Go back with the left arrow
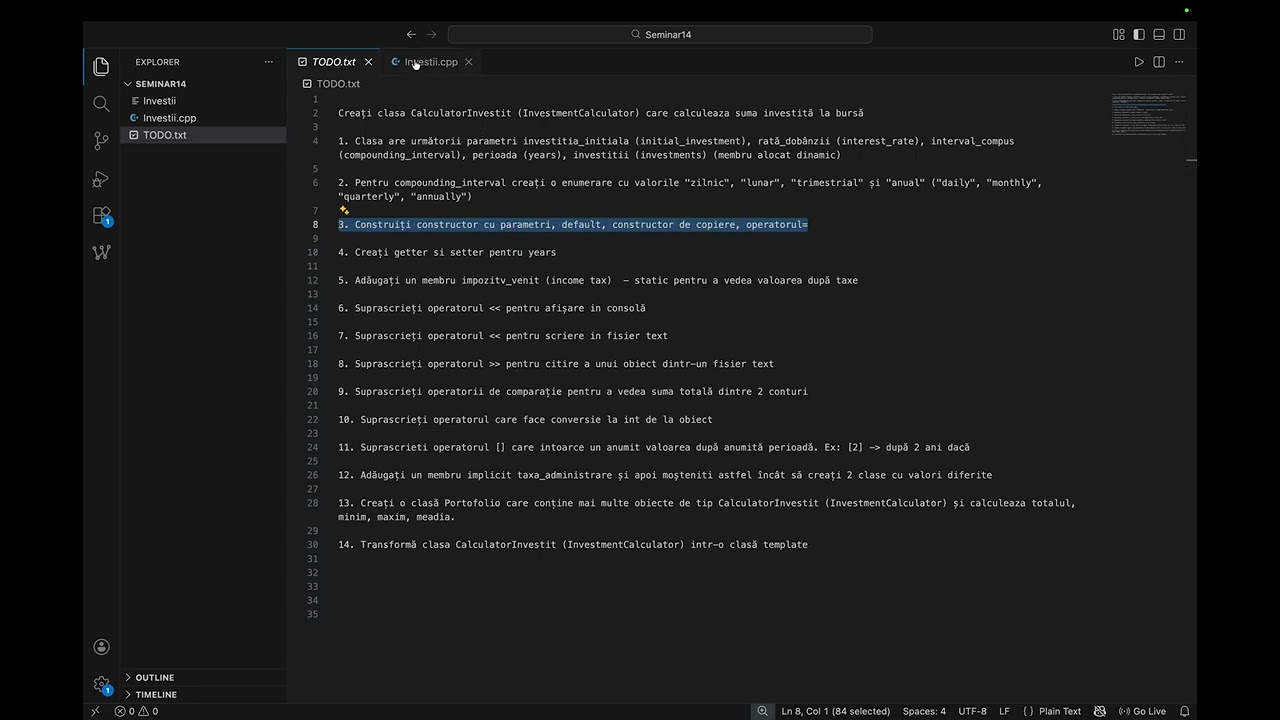1280x720 pixels. point(411,34)
